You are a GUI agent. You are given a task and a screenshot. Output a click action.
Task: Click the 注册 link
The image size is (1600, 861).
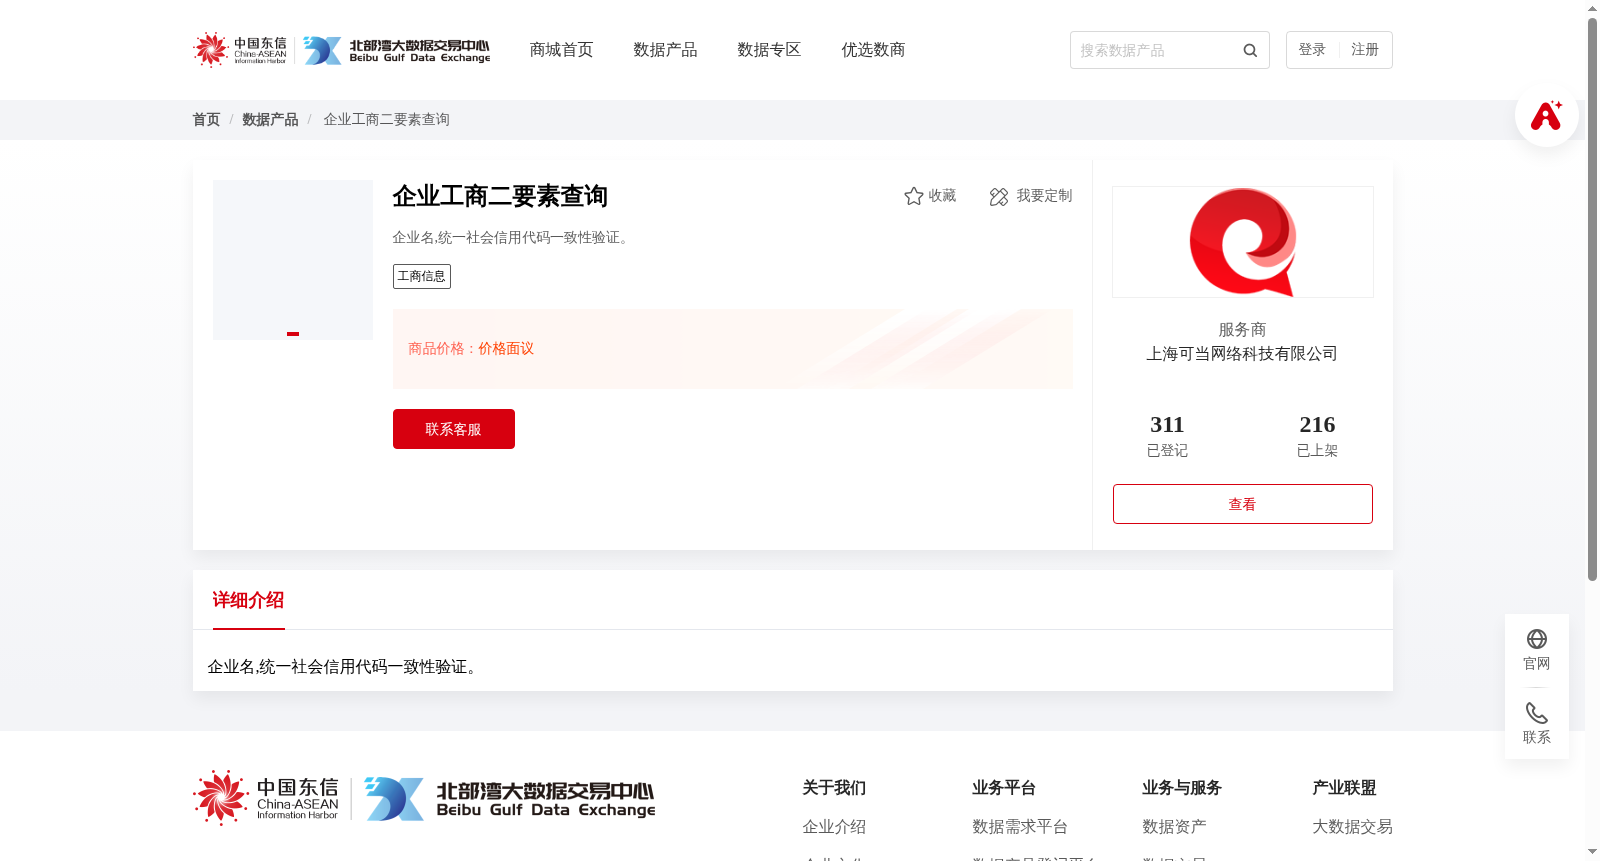(x=1365, y=50)
